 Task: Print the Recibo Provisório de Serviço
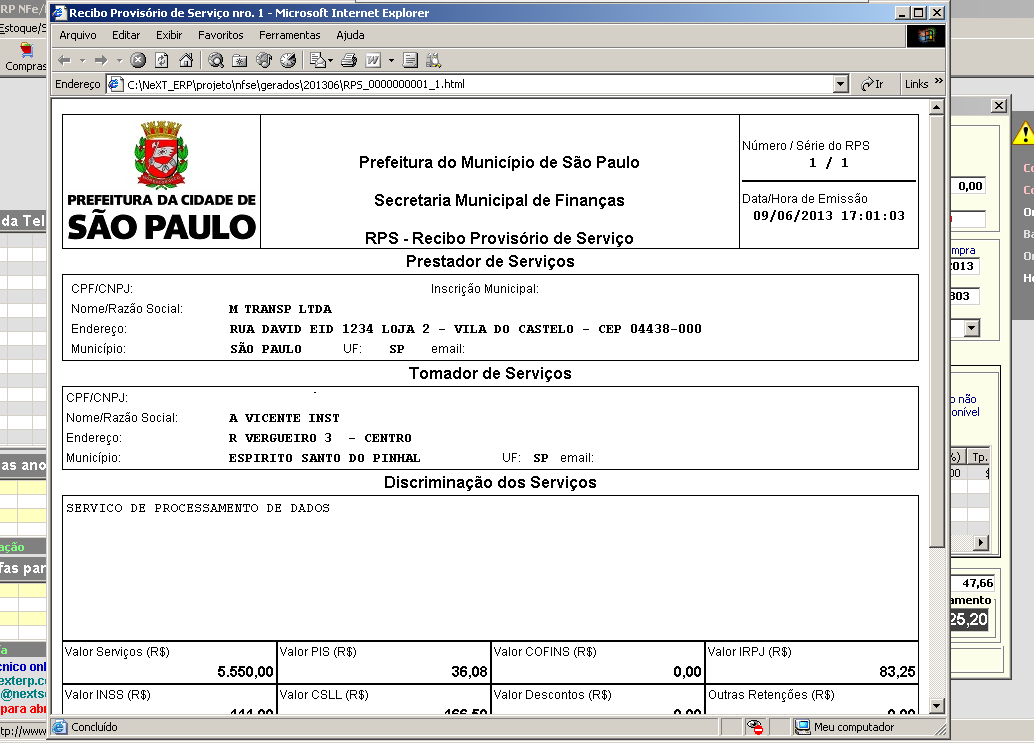tap(348, 60)
